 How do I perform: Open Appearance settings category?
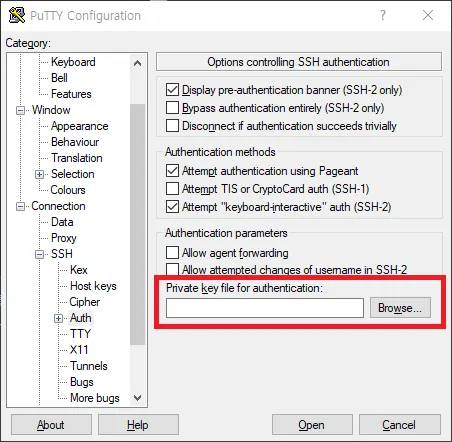click(x=80, y=126)
